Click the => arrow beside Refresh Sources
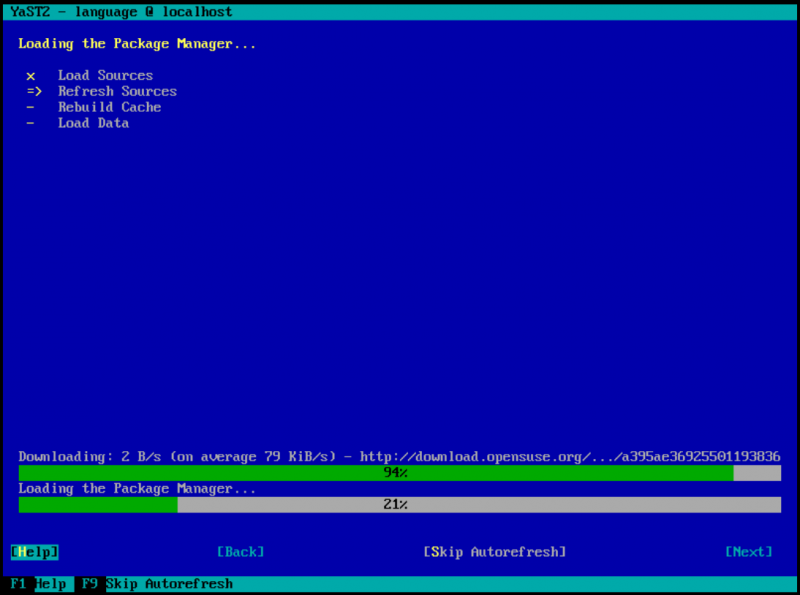Image resolution: width=800 pixels, height=595 pixels. point(34,92)
